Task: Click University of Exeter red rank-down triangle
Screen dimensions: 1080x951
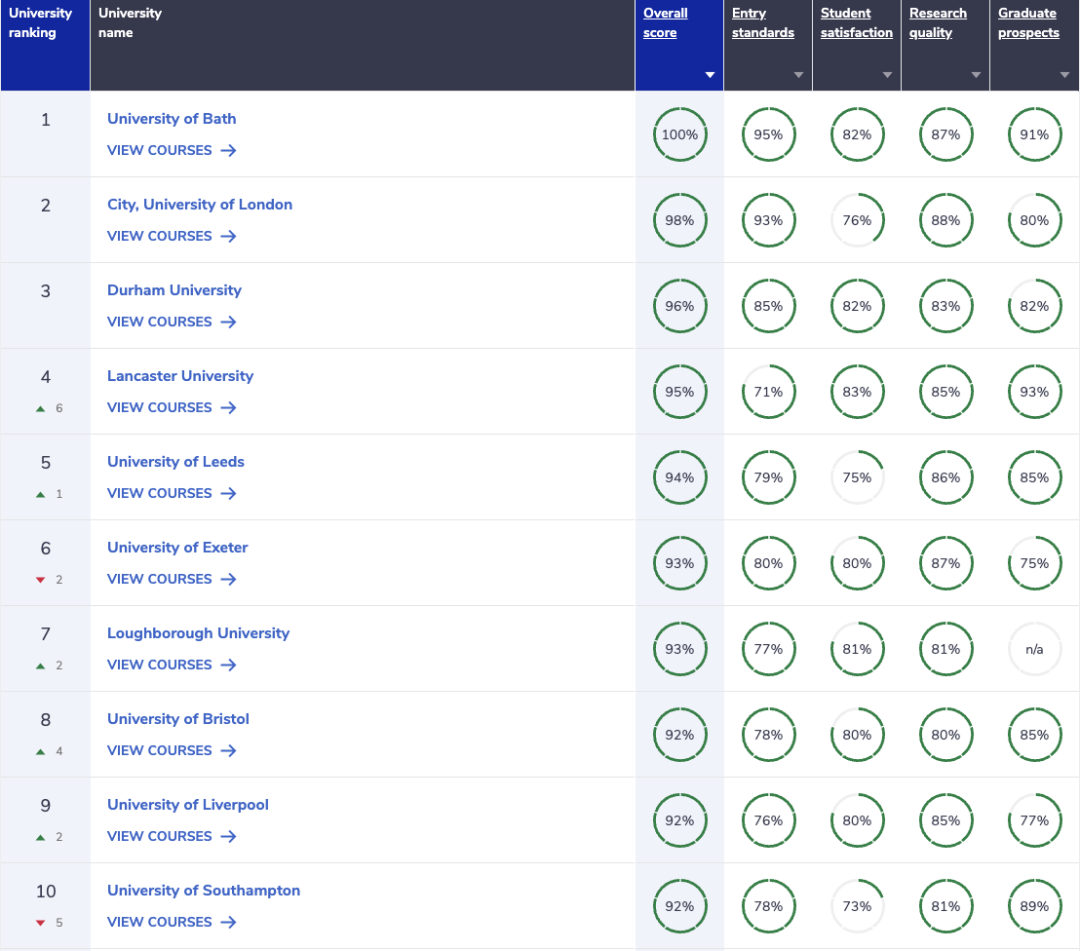Action: [x=41, y=580]
